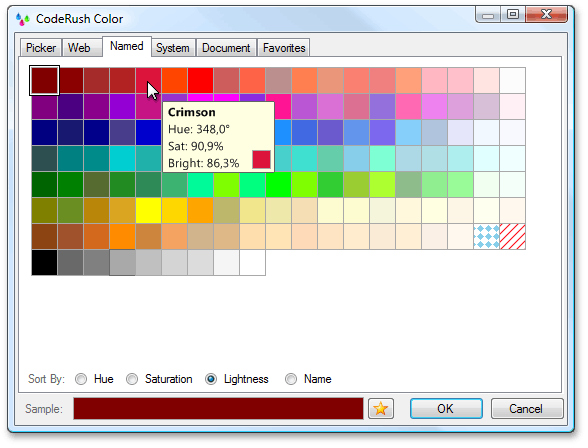
Task: Sort swatches by Name
Action: point(308,379)
